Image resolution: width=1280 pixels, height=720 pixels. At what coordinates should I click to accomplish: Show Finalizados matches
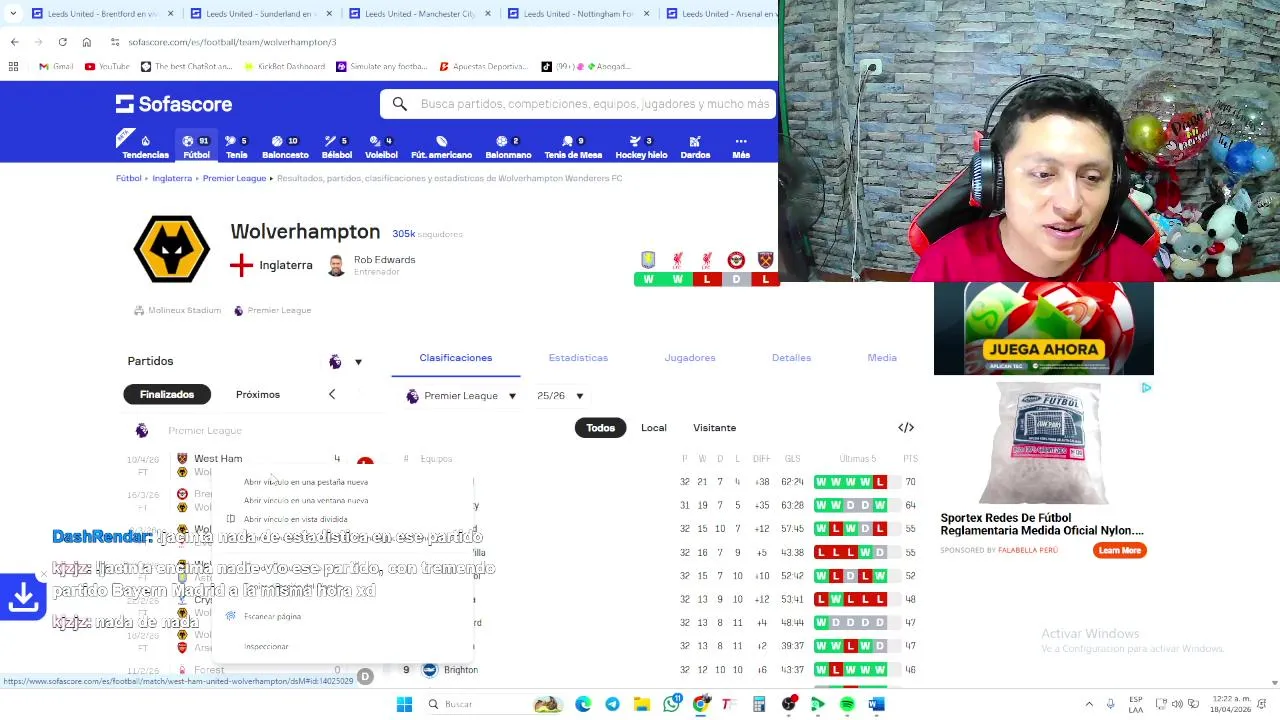pos(167,394)
